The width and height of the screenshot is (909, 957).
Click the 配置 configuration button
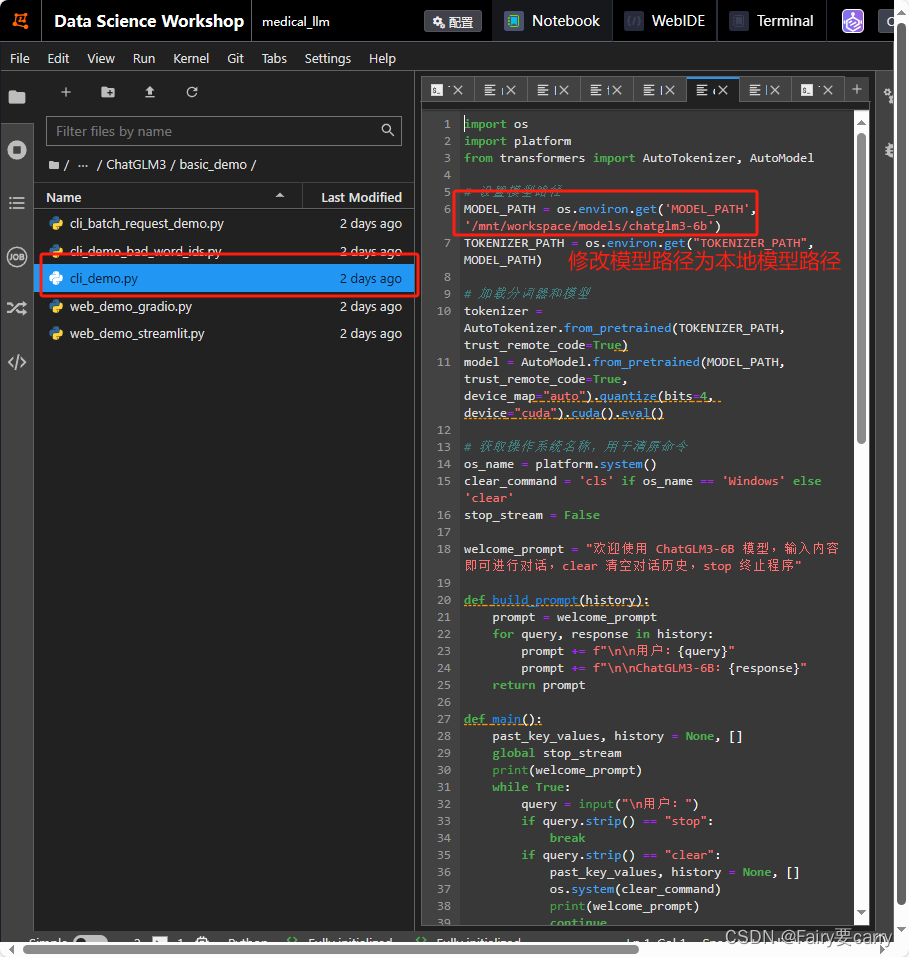[453, 22]
